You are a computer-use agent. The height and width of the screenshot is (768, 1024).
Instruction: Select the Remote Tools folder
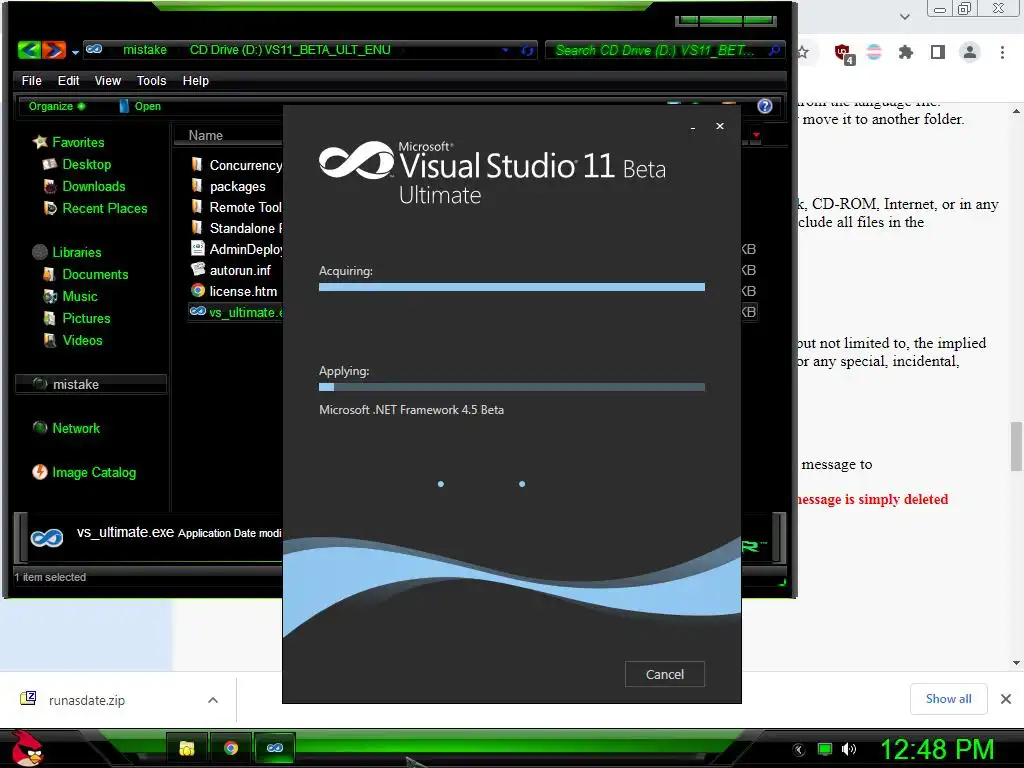point(236,207)
